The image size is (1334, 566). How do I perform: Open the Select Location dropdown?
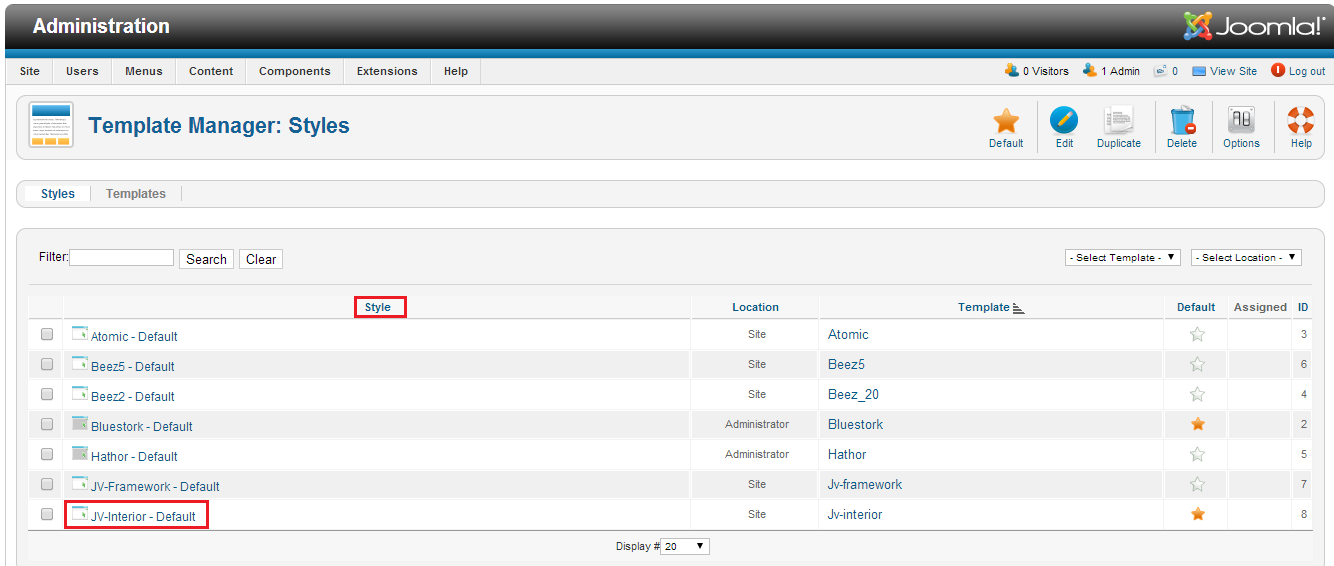pos(1246,258)
